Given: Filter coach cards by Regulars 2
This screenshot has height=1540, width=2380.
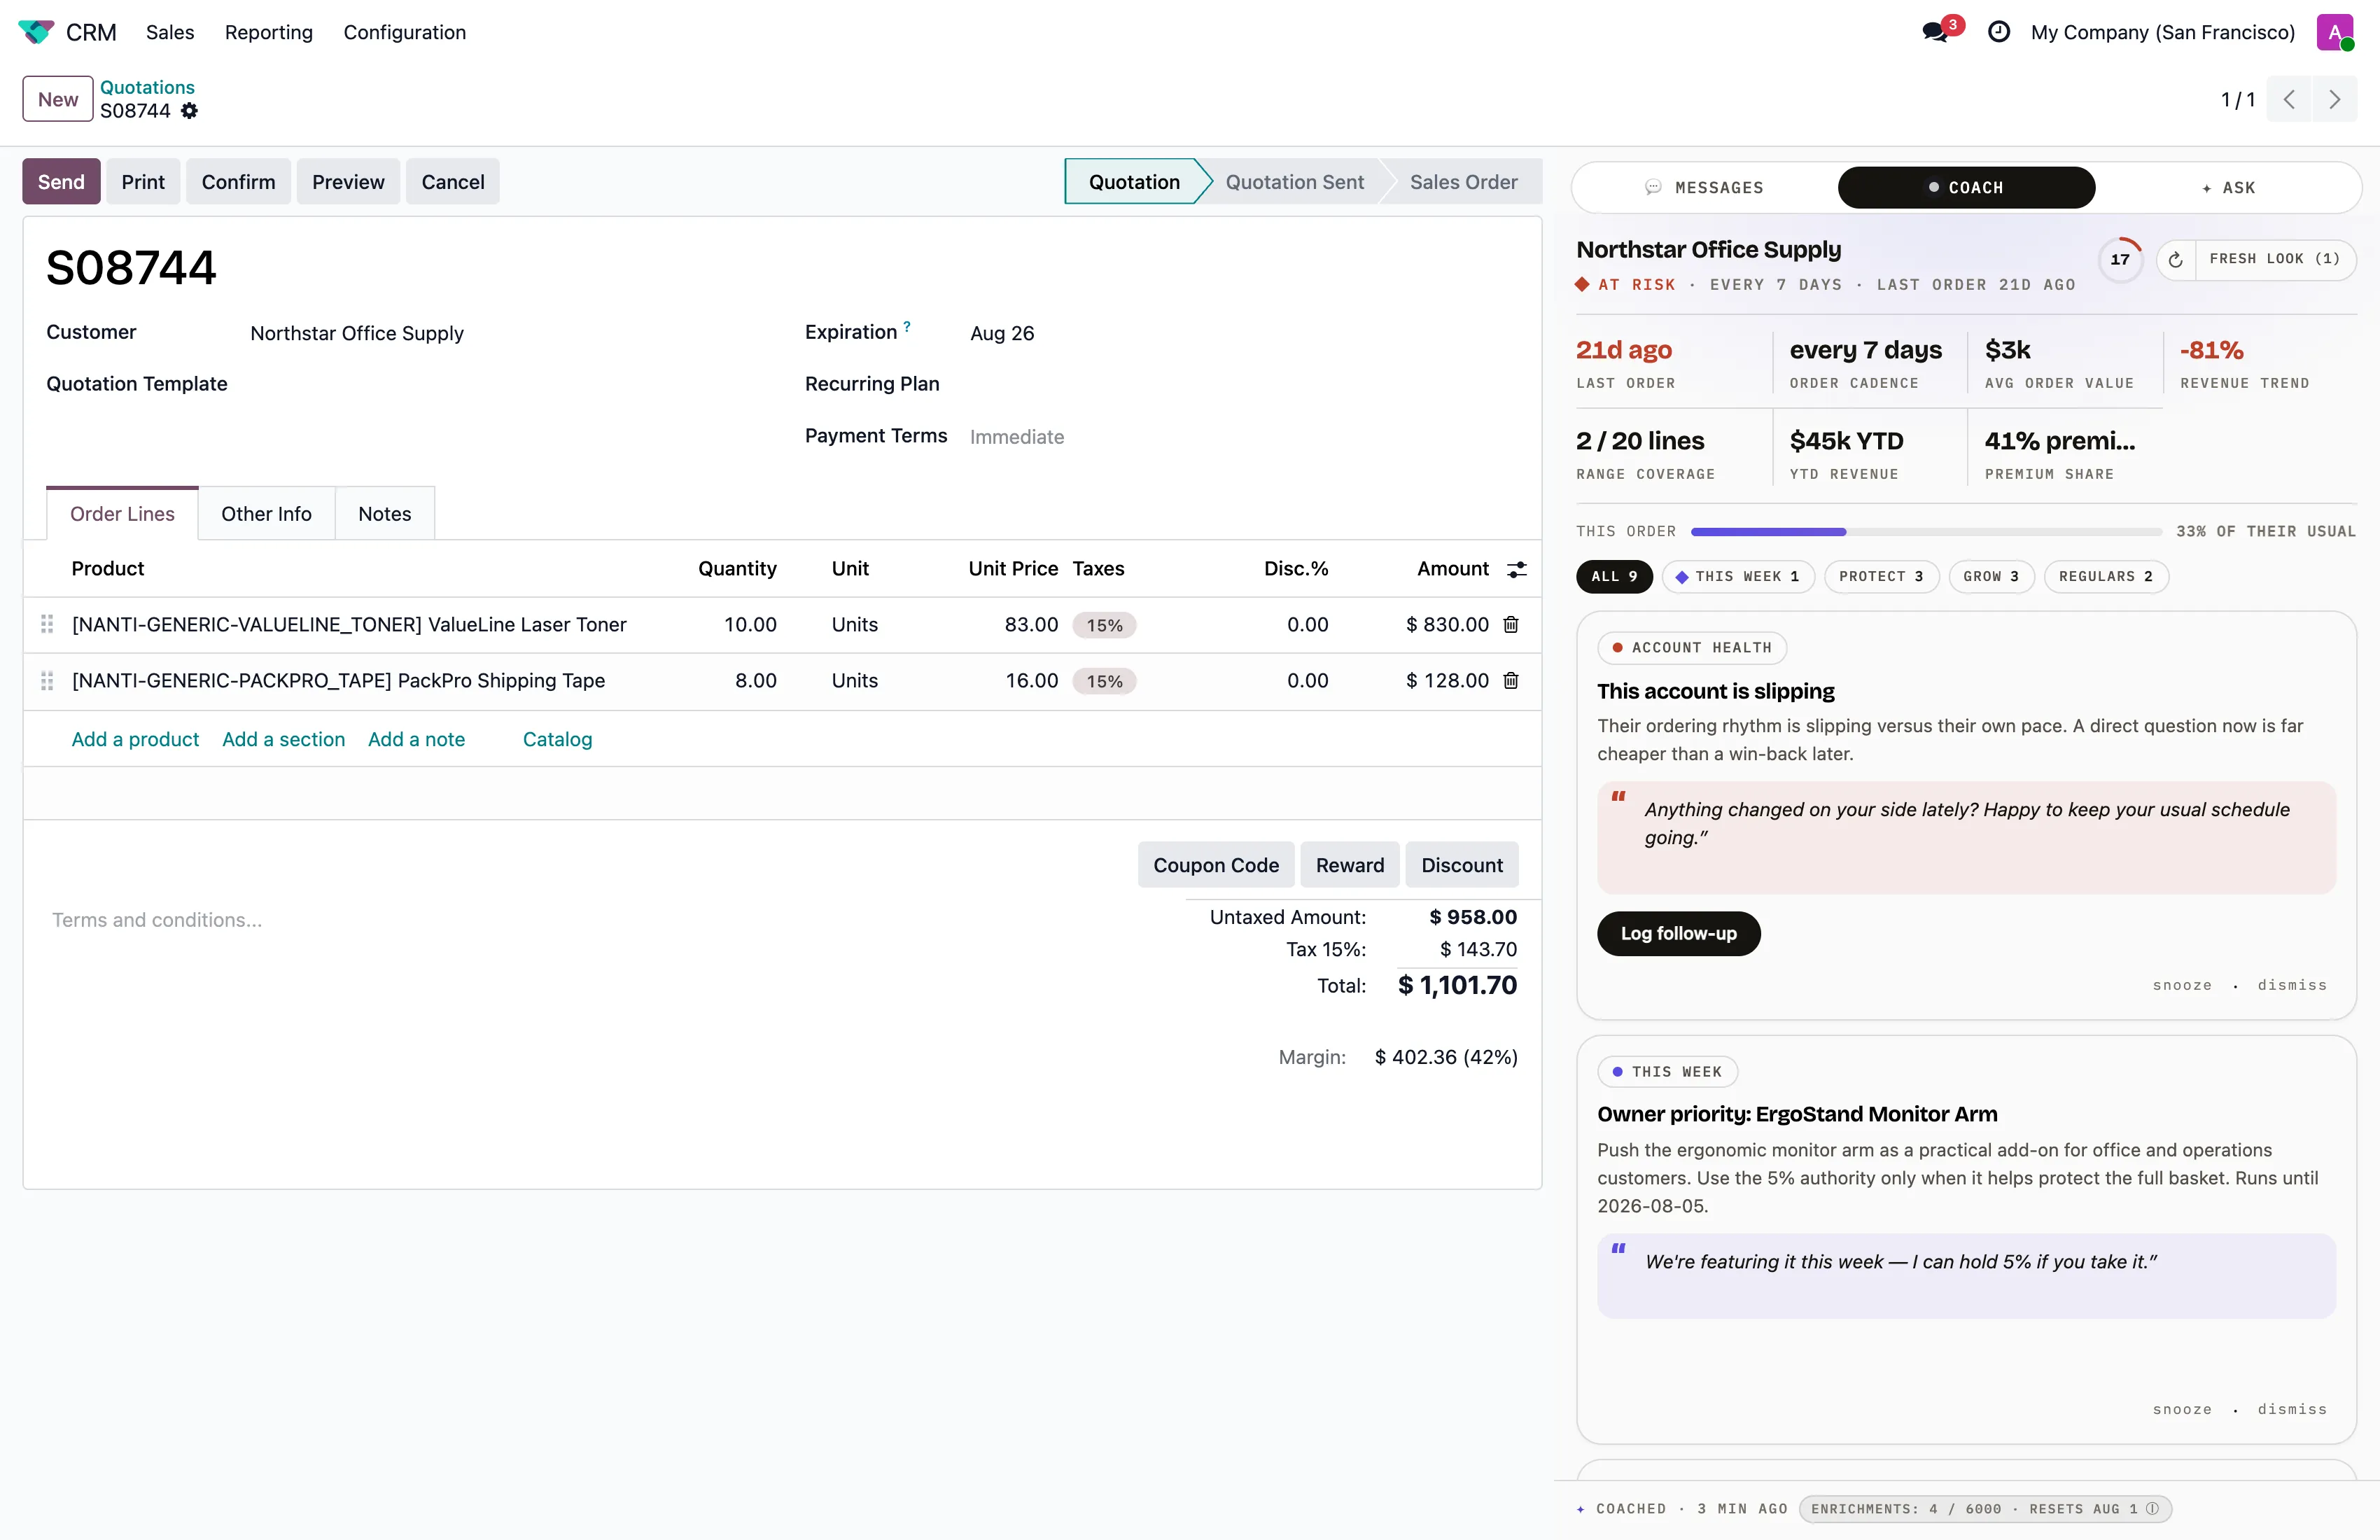Looking at the screenshot, I should click(2105, 576).
